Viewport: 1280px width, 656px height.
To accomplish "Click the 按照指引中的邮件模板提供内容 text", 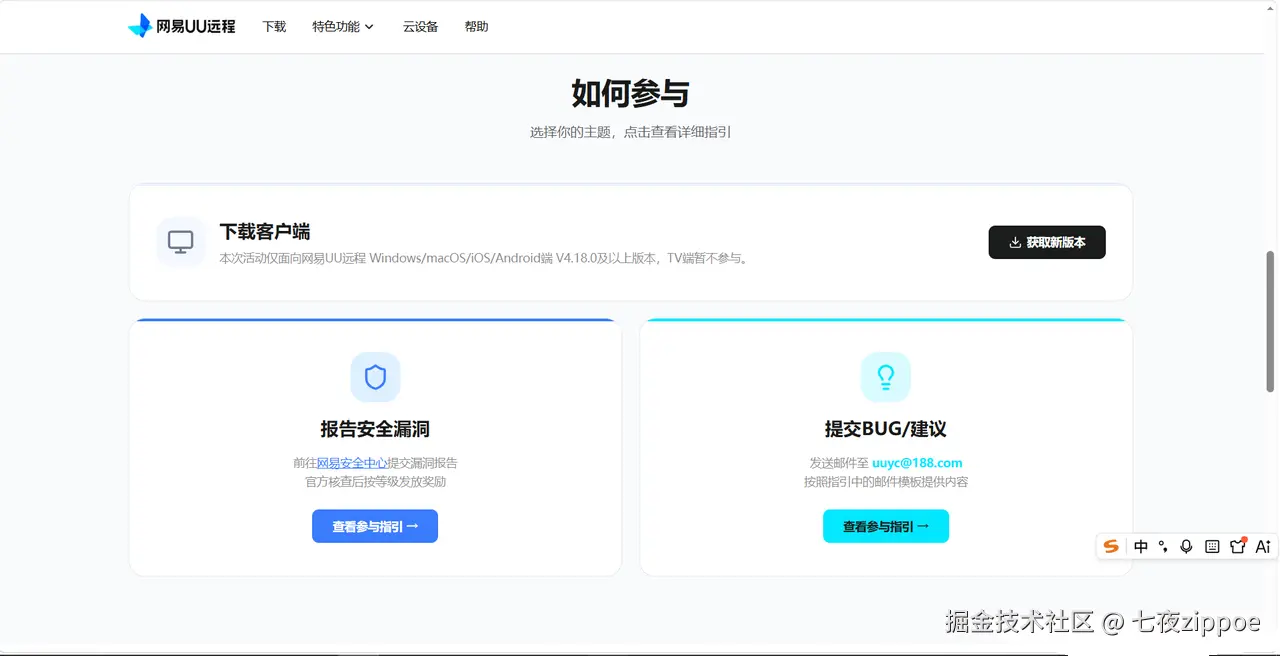I will 886,482.
